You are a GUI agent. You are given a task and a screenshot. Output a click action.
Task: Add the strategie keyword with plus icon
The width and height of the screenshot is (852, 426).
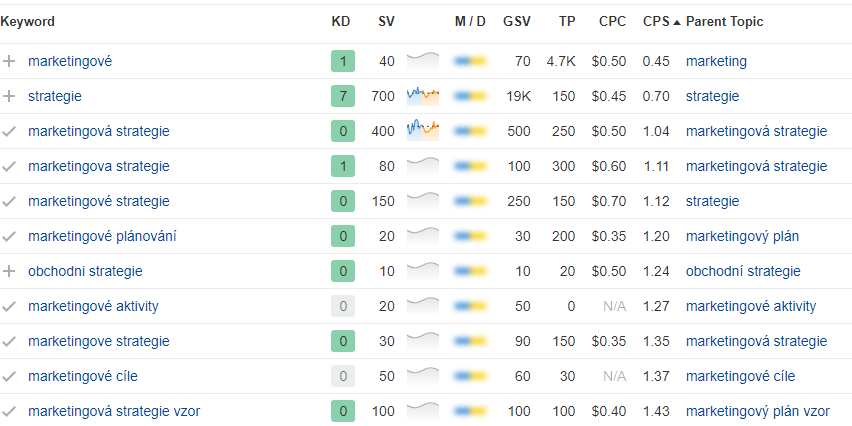tap(10, 97)
